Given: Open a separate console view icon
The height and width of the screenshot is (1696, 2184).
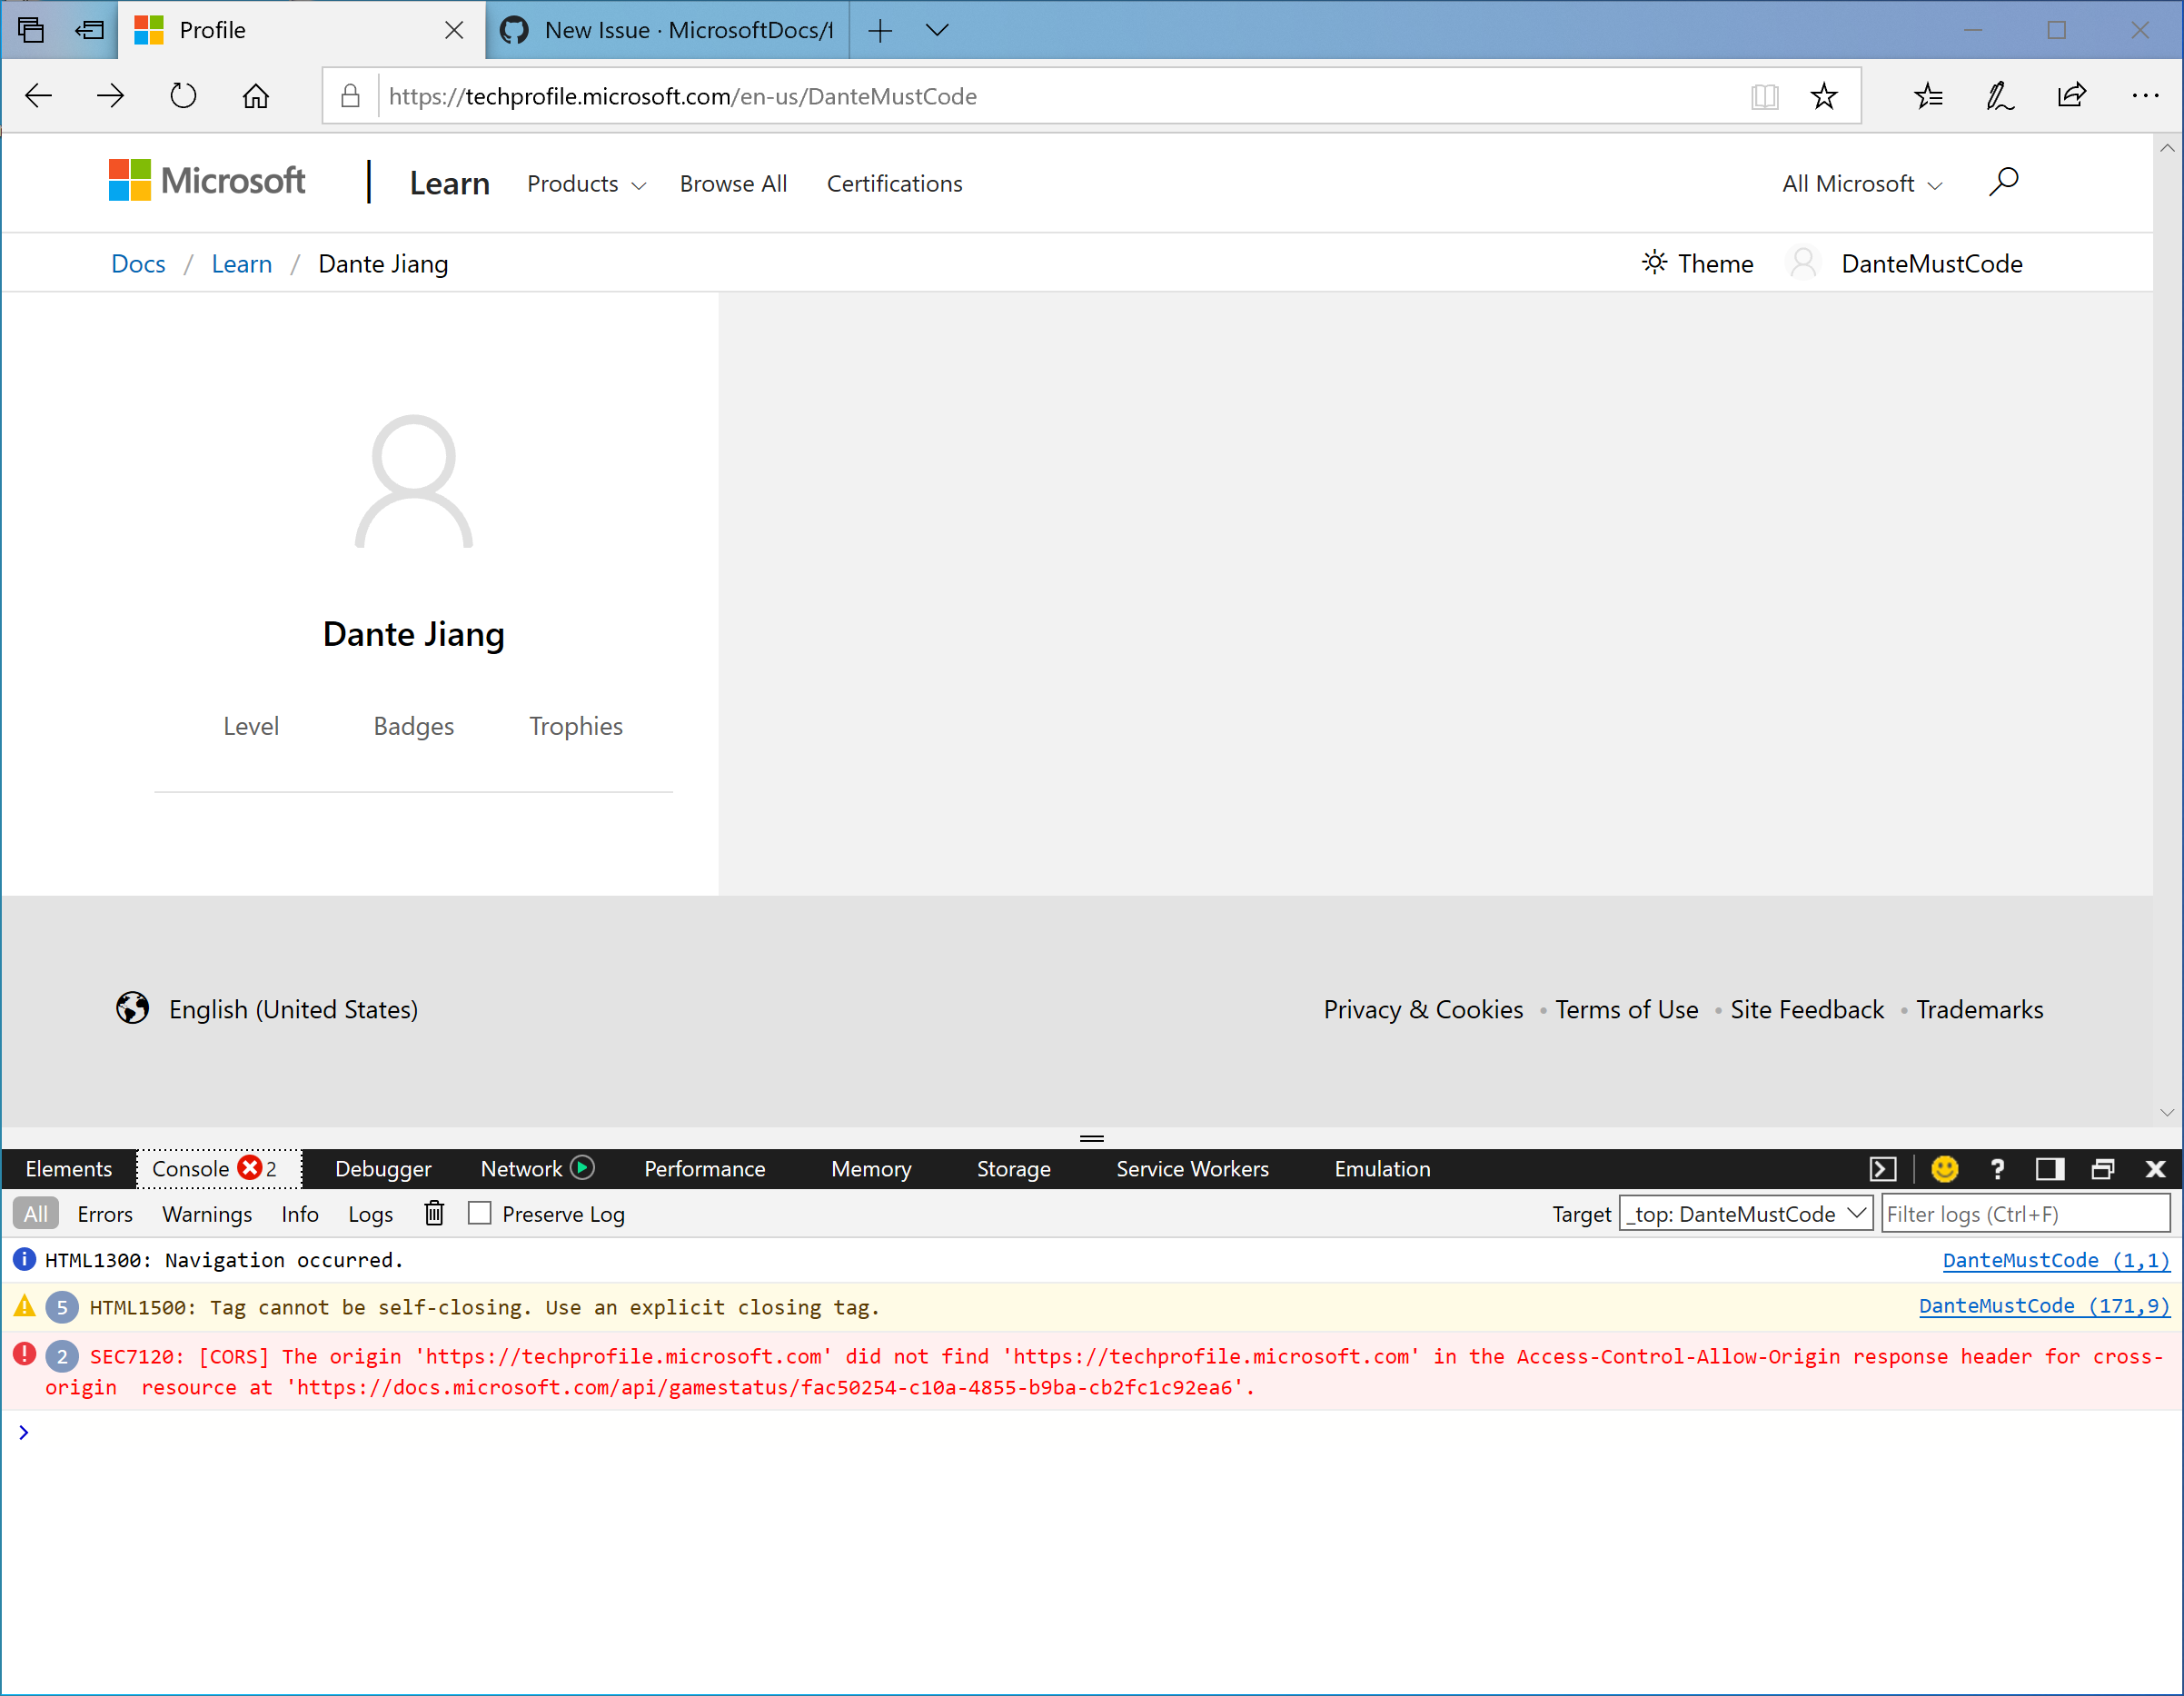Looking at the screenshot, I should tap(1884, 1169).
